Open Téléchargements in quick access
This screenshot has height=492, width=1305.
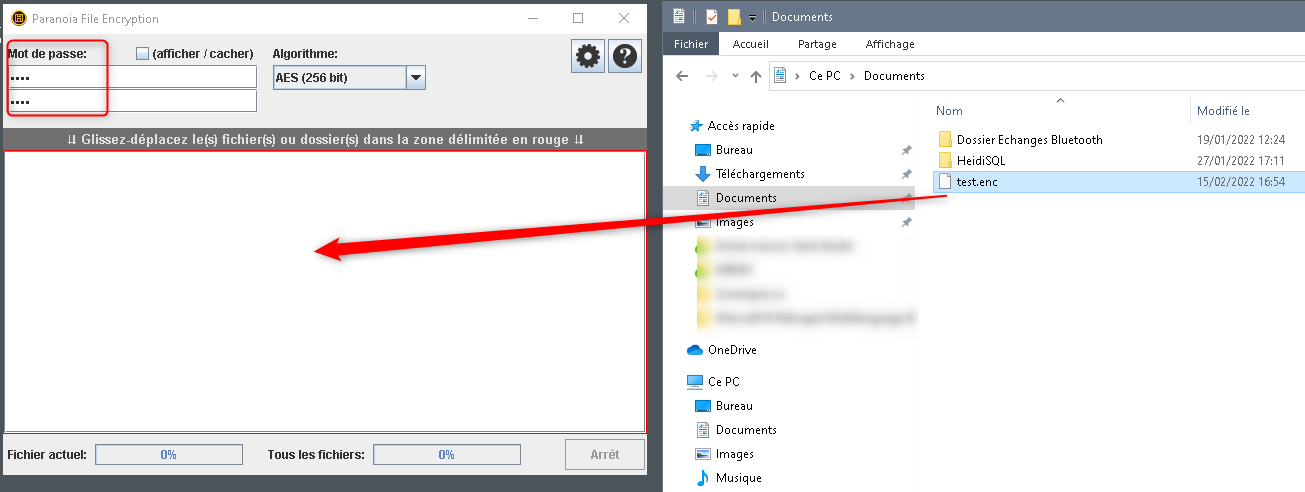tap(760, 174)
